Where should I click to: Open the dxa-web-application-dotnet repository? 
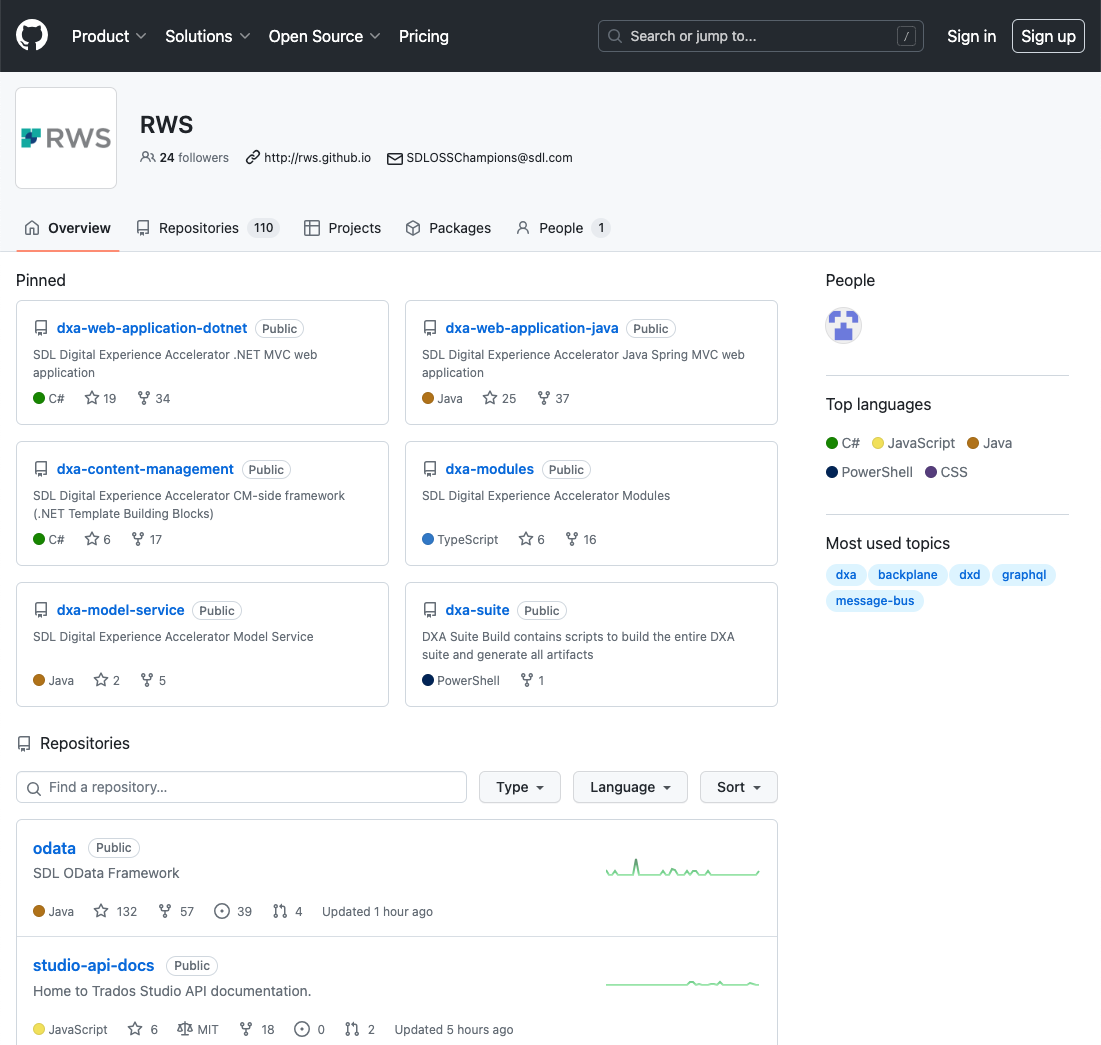click(152, 328)
